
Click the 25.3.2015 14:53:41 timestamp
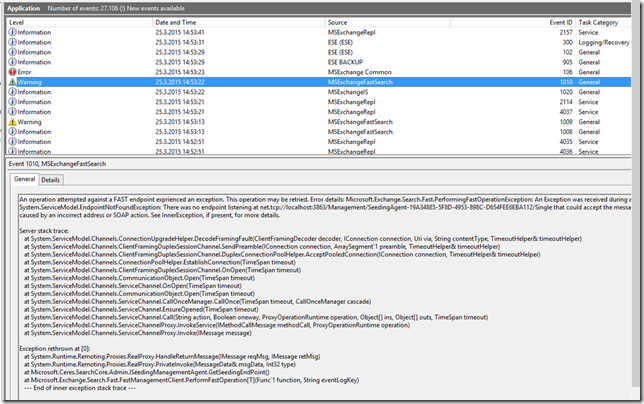click(x=180, y=32)
